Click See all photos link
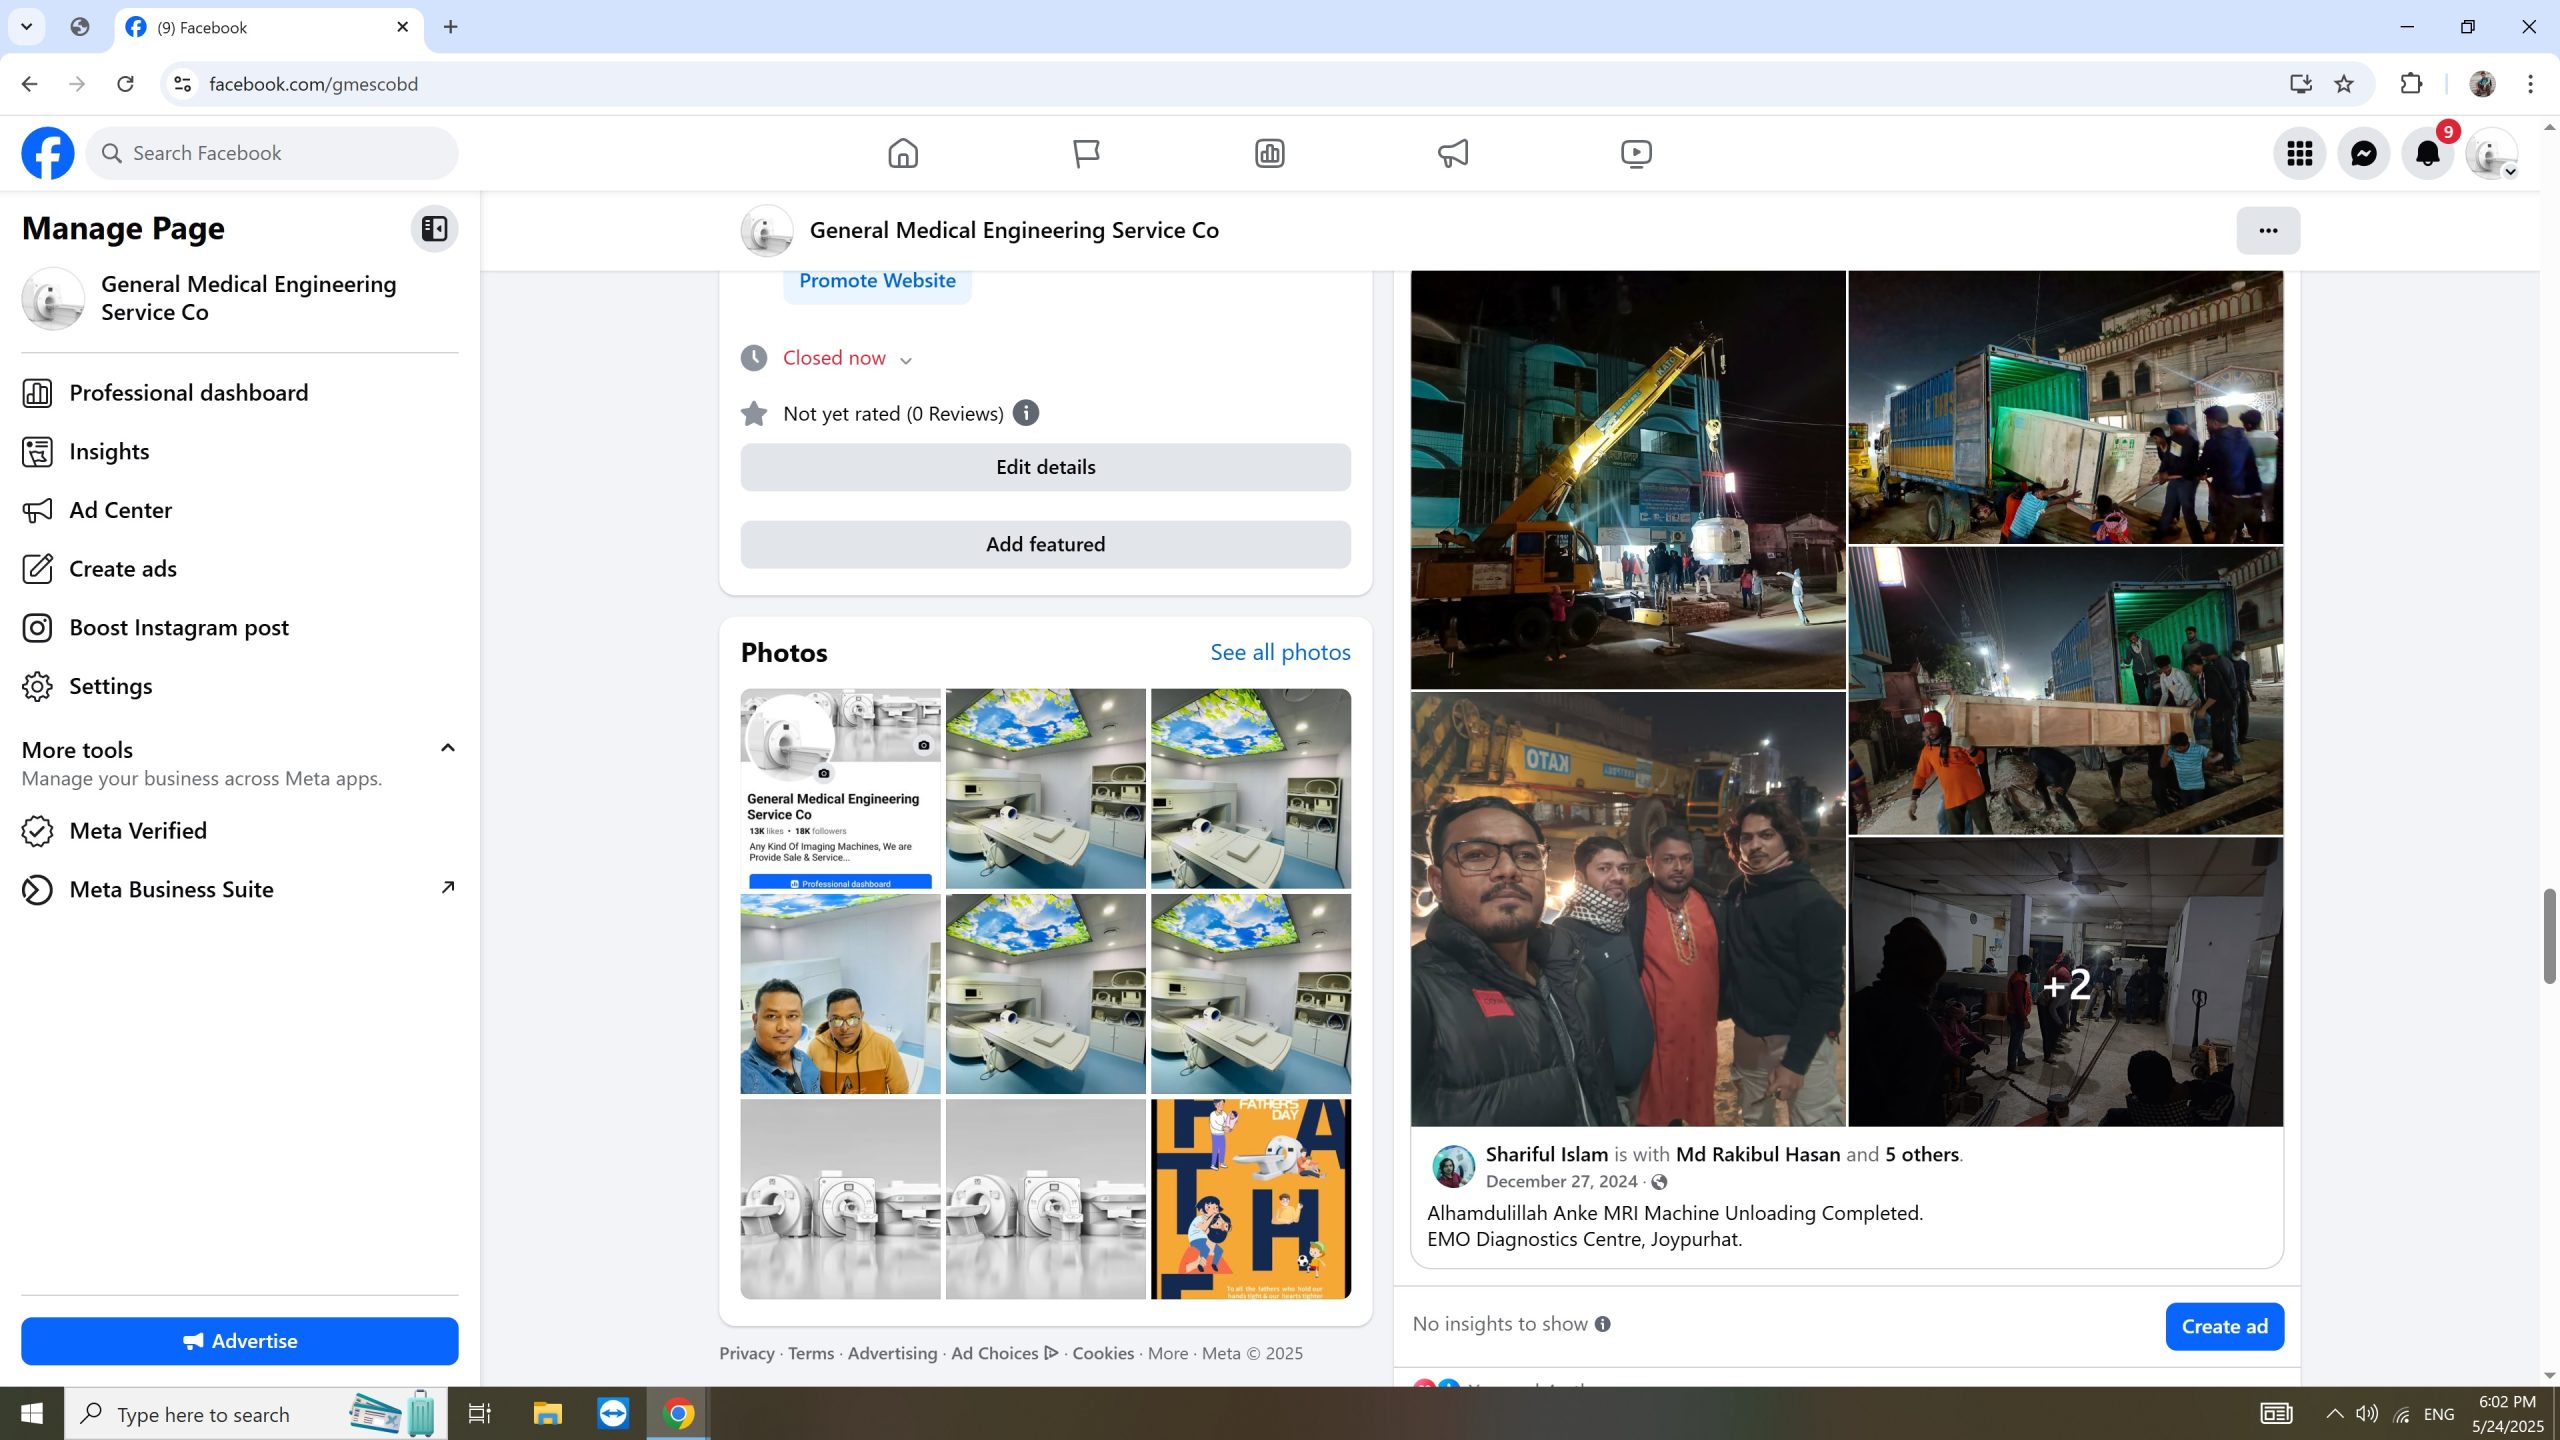The image size is (2560, 1440). [x=1280, y=653]
